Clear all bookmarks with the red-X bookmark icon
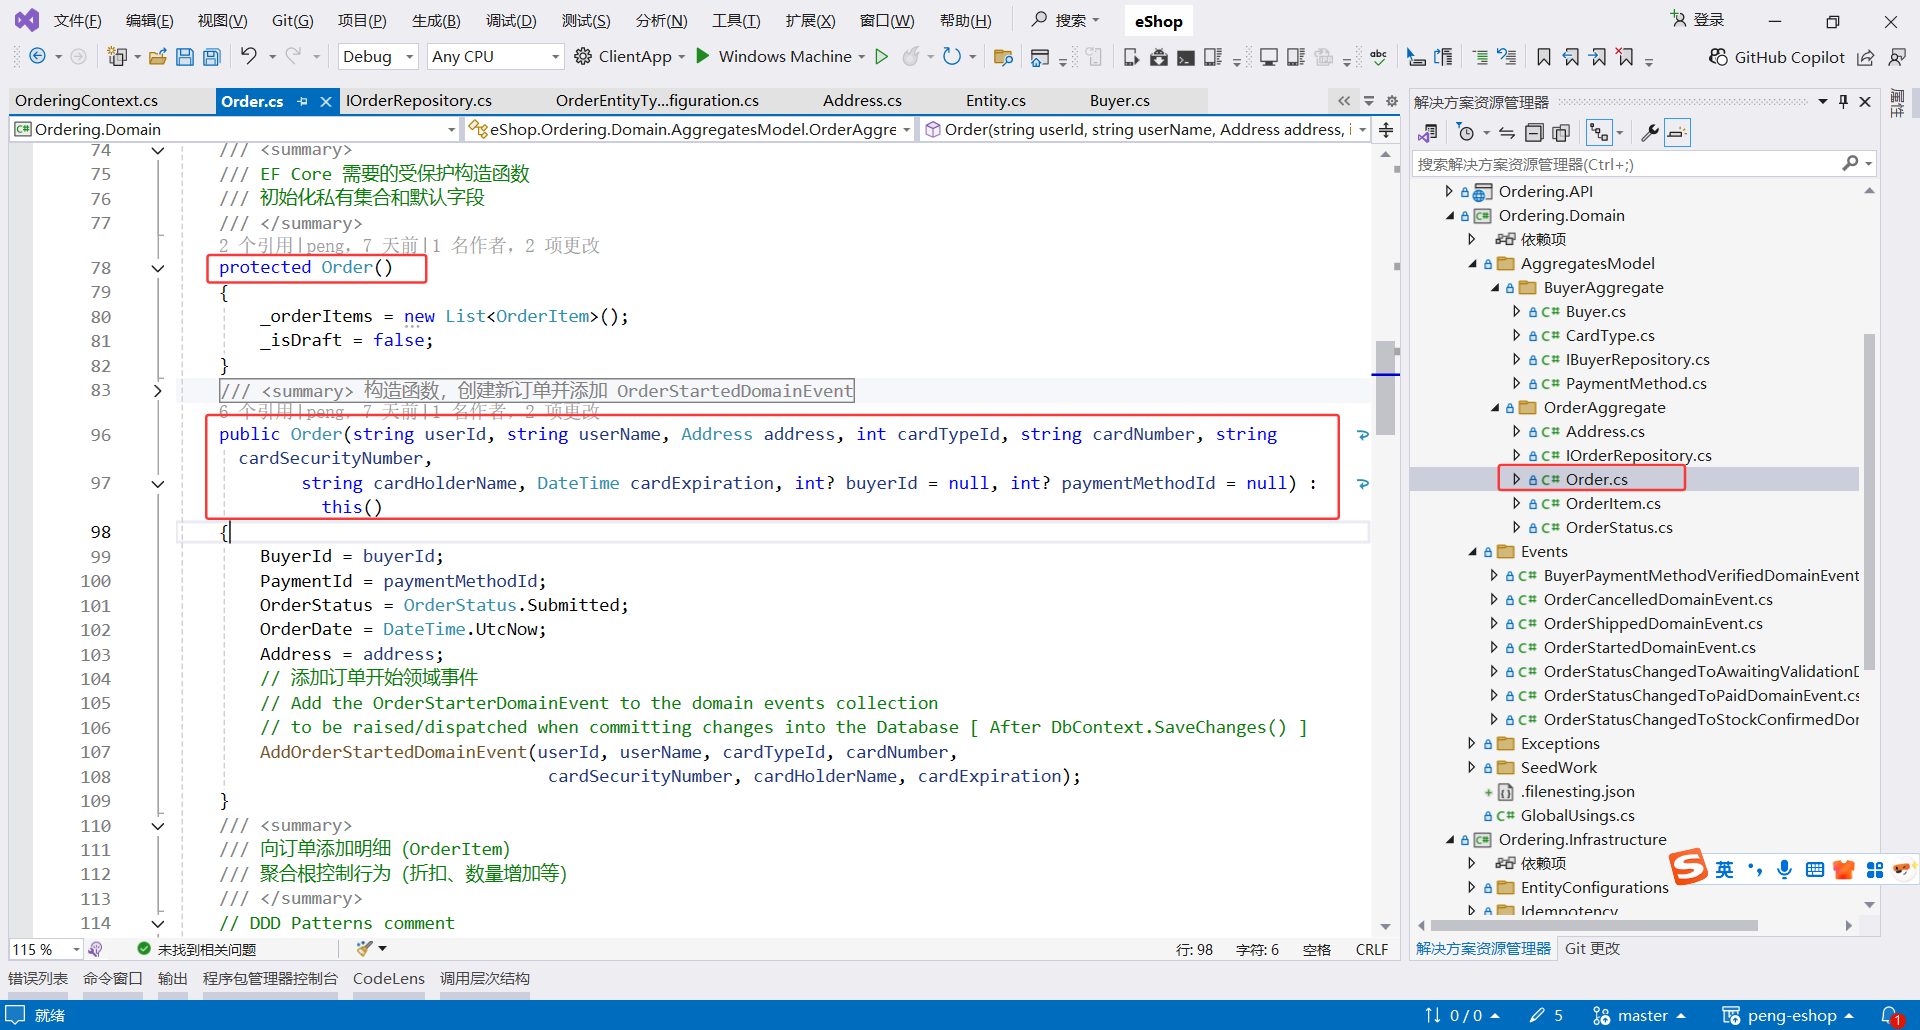This screenshot has width=1920, height=1030. click(1625, 57)
